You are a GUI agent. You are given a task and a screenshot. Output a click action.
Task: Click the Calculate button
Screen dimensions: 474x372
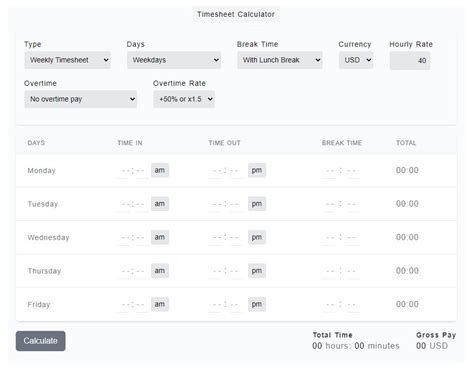[41, 341]
